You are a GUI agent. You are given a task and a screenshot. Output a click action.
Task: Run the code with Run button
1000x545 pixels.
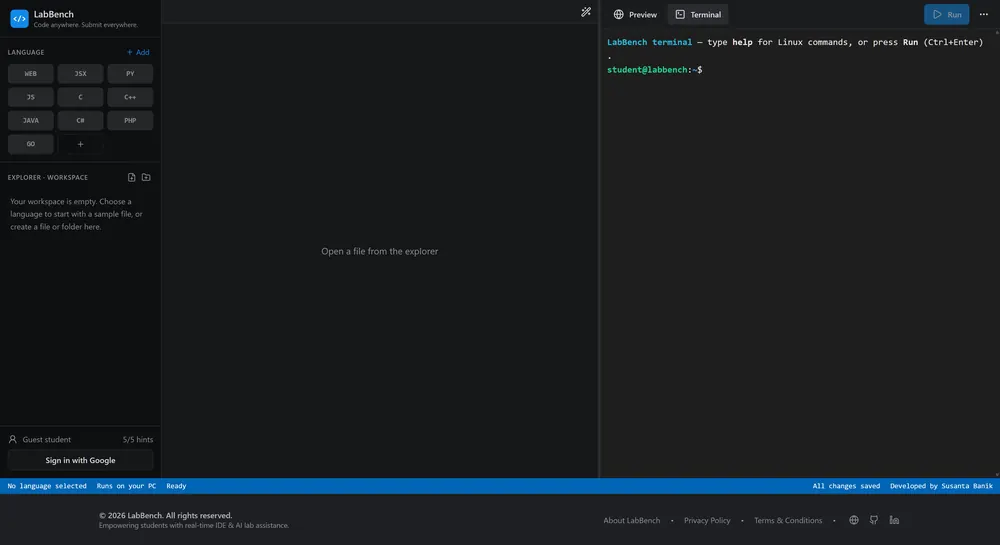click(946, 15)
